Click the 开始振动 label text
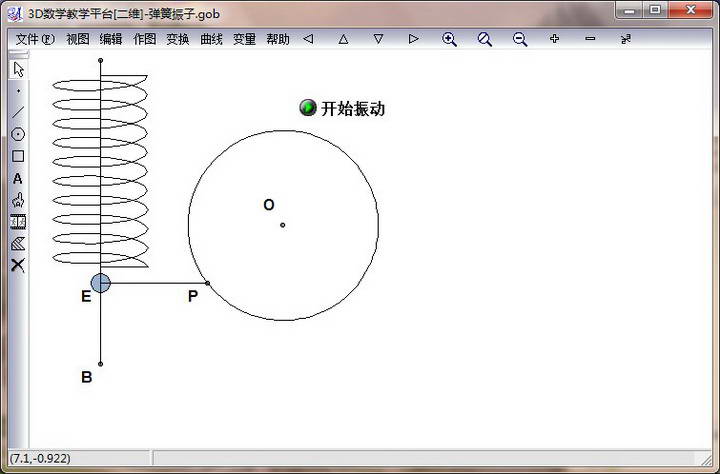Screen dimensions: 720x474 click(x=353, y=109)
